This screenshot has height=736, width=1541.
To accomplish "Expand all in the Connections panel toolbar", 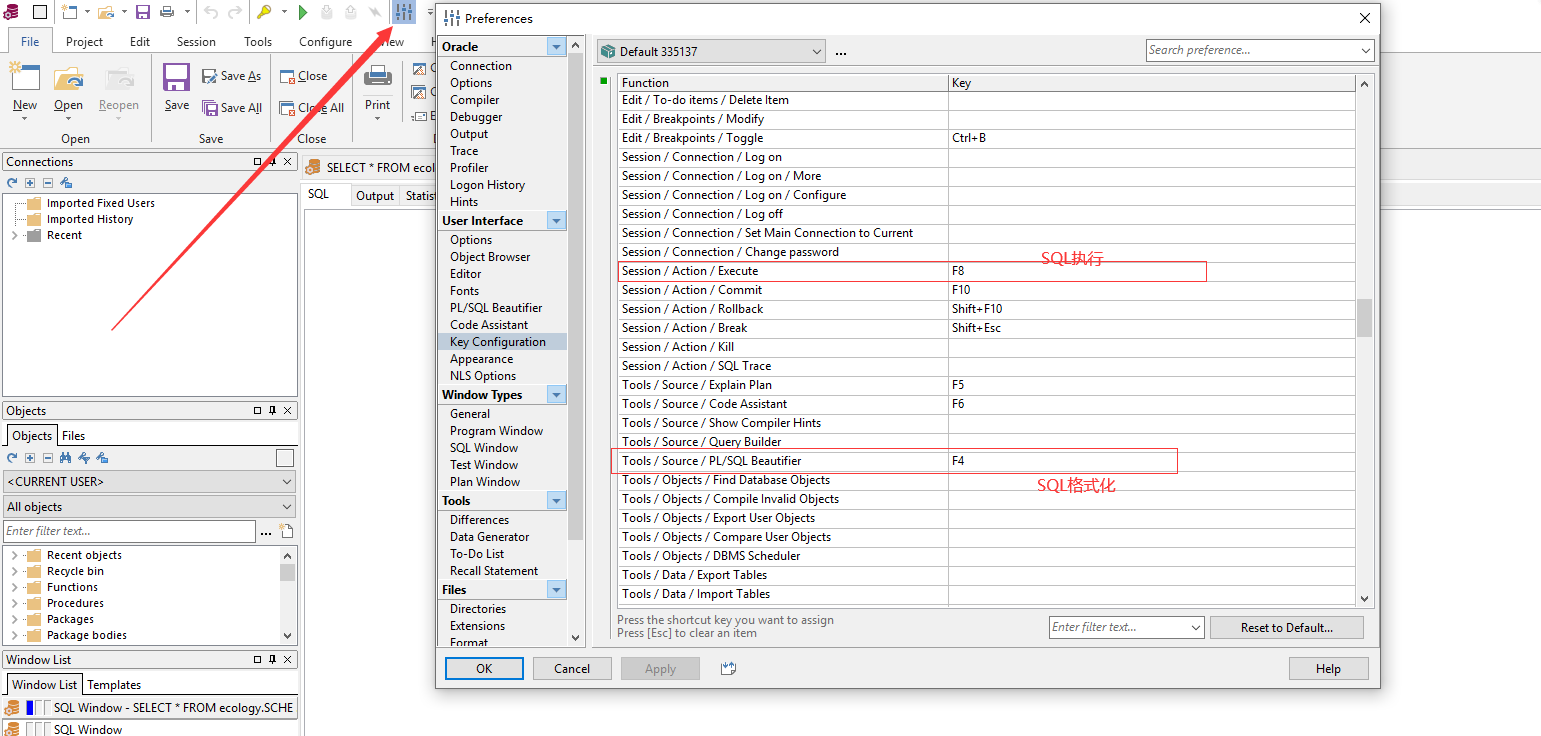I will pyautogui.click(x=30, y=182).
